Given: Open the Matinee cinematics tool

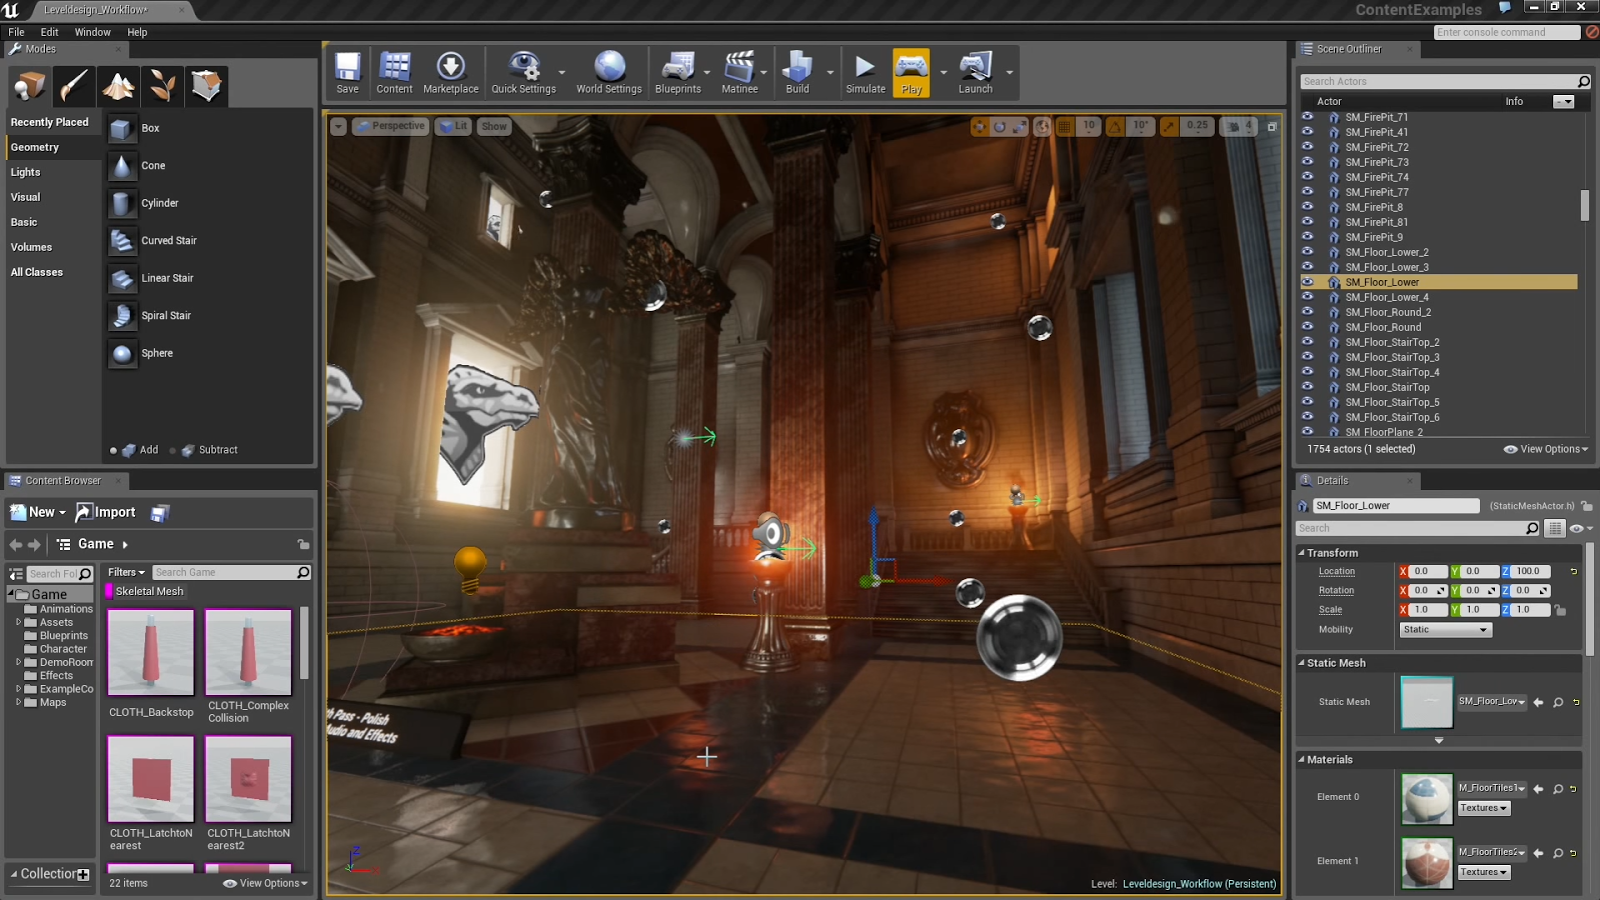Looking at the screenshot, I should [739, 72].
